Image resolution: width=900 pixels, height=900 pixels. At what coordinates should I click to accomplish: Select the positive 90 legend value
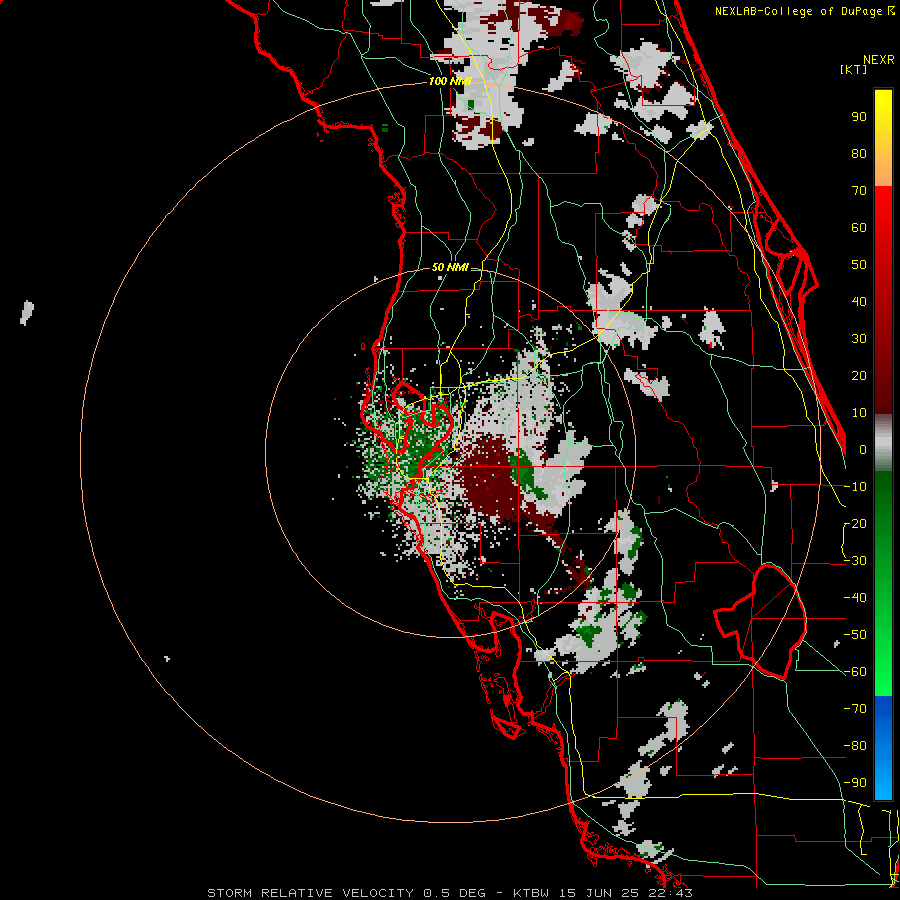859,117
